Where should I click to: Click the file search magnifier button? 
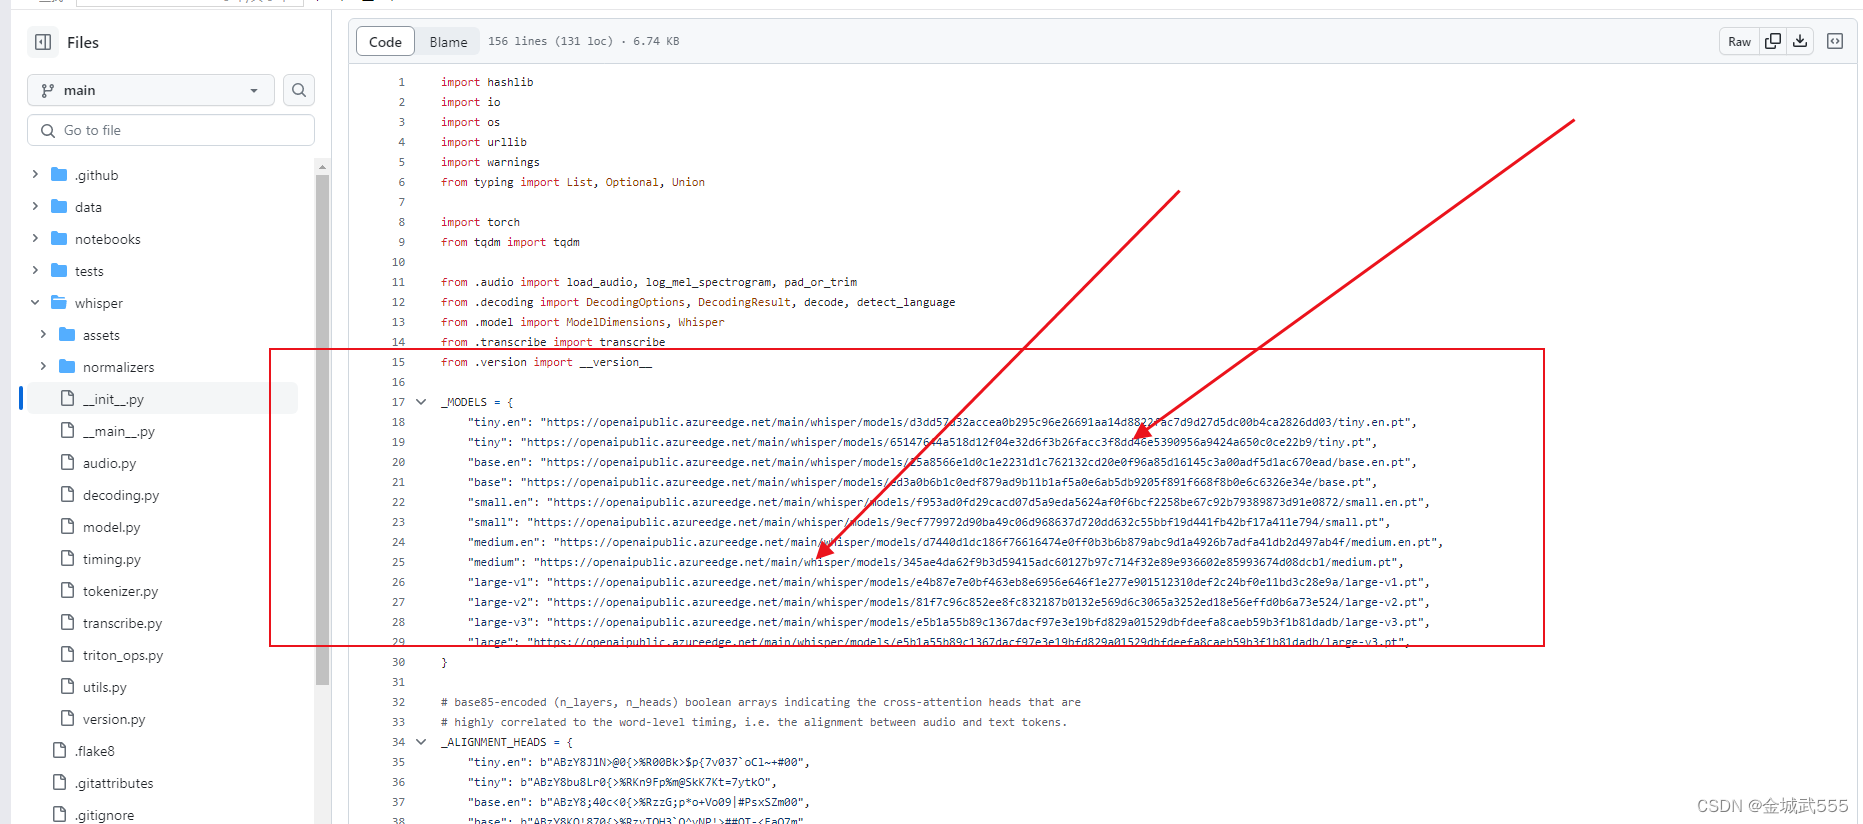(x=299, y=90)
